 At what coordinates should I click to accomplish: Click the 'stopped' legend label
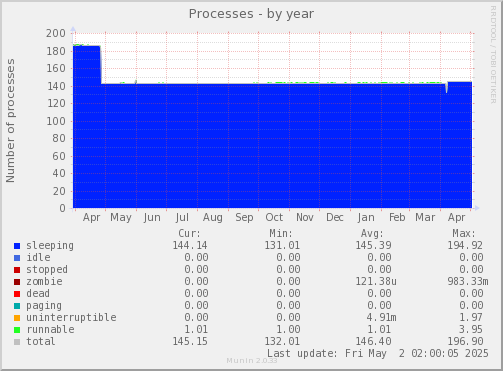(x=47, y=269)
